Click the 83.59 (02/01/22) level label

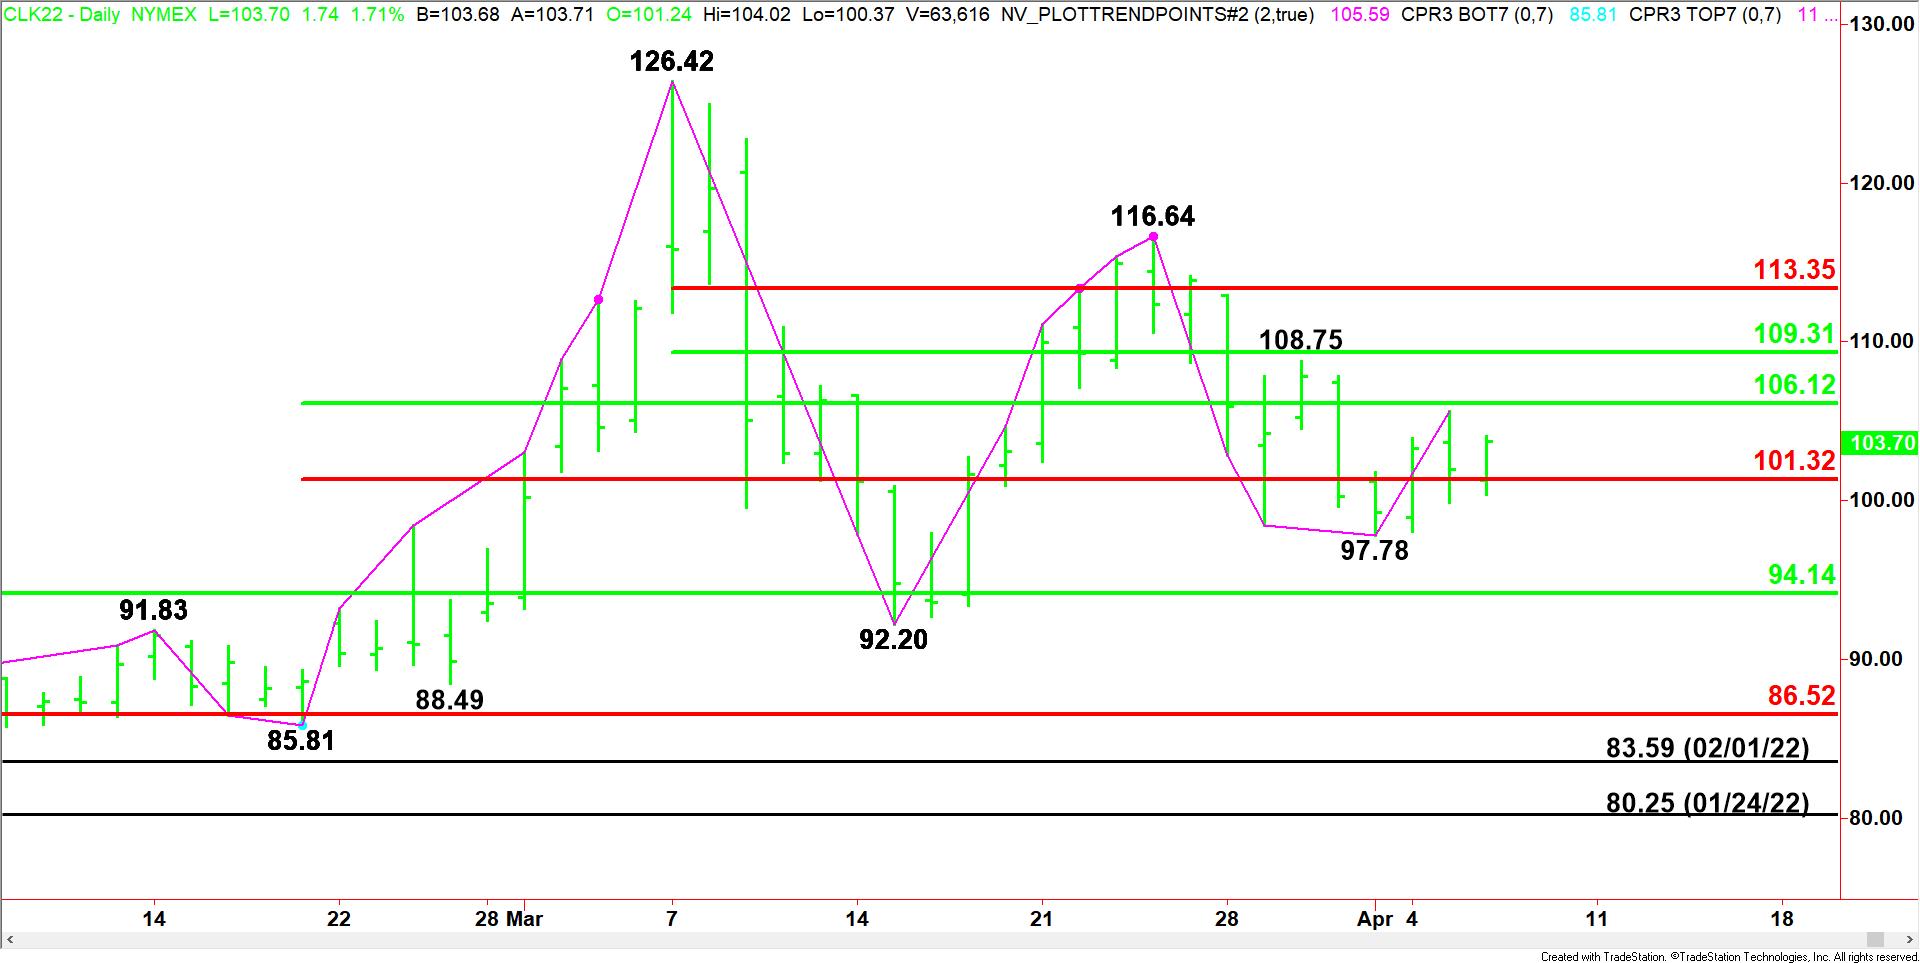tap(1708, 748)
